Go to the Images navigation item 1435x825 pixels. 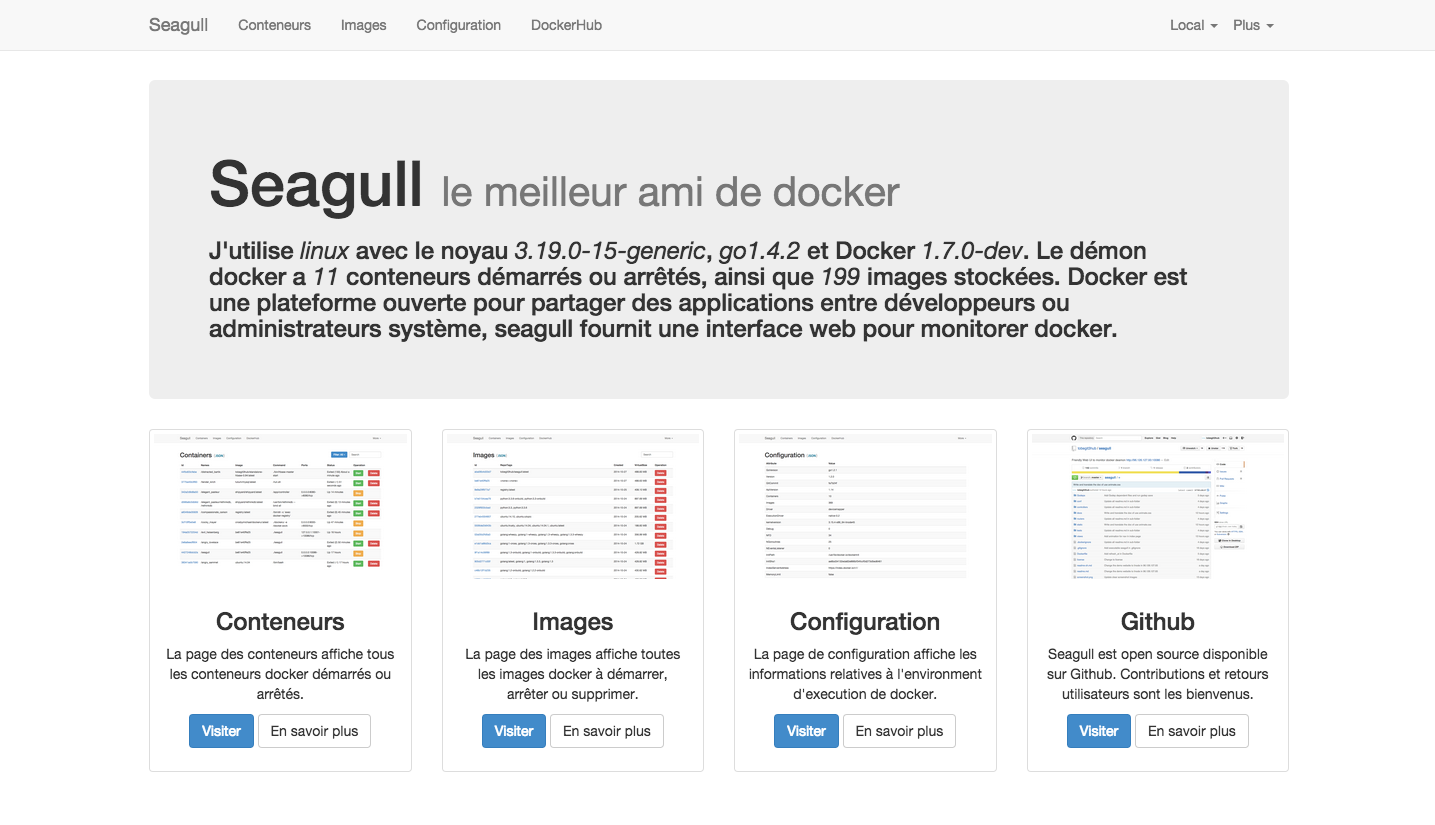(363, 25)
